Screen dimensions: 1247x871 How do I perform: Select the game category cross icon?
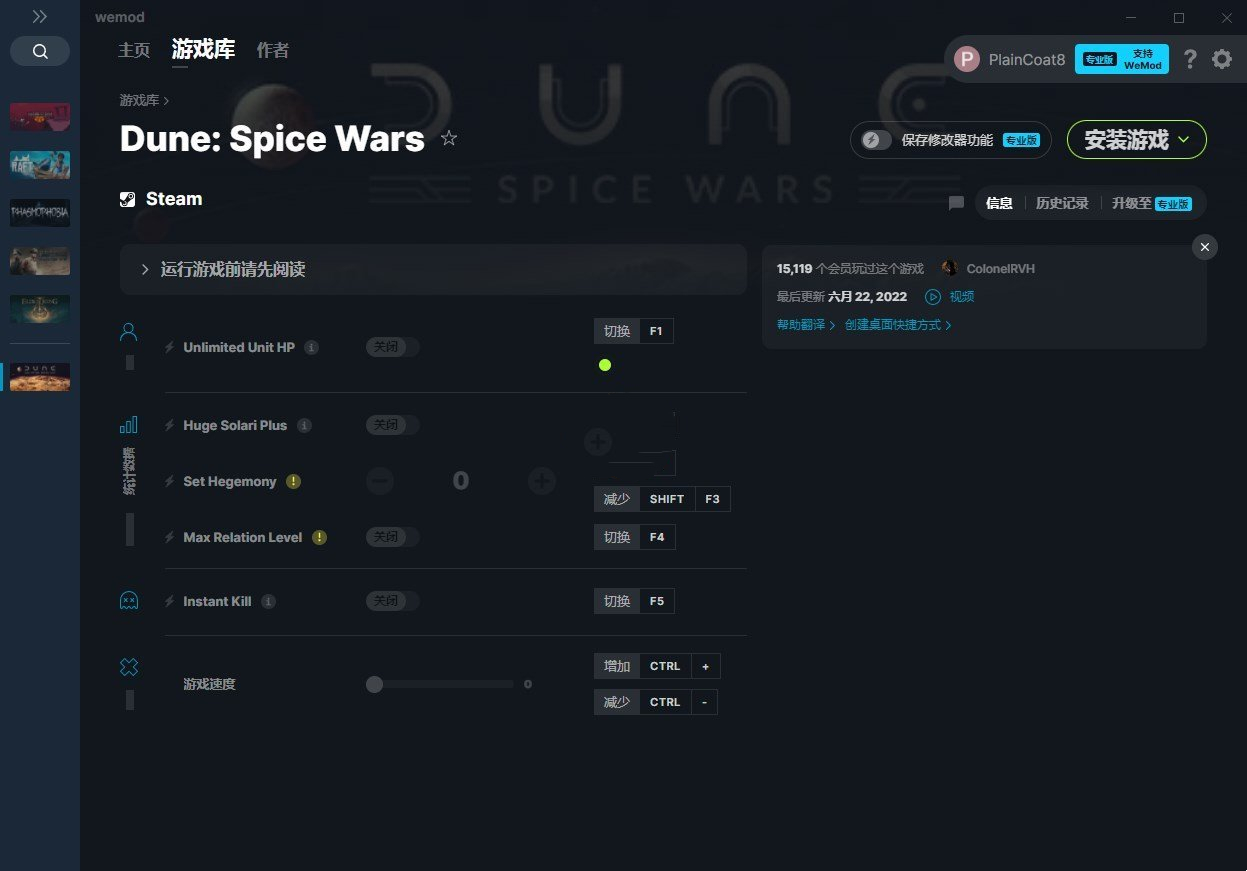point(128,667)
